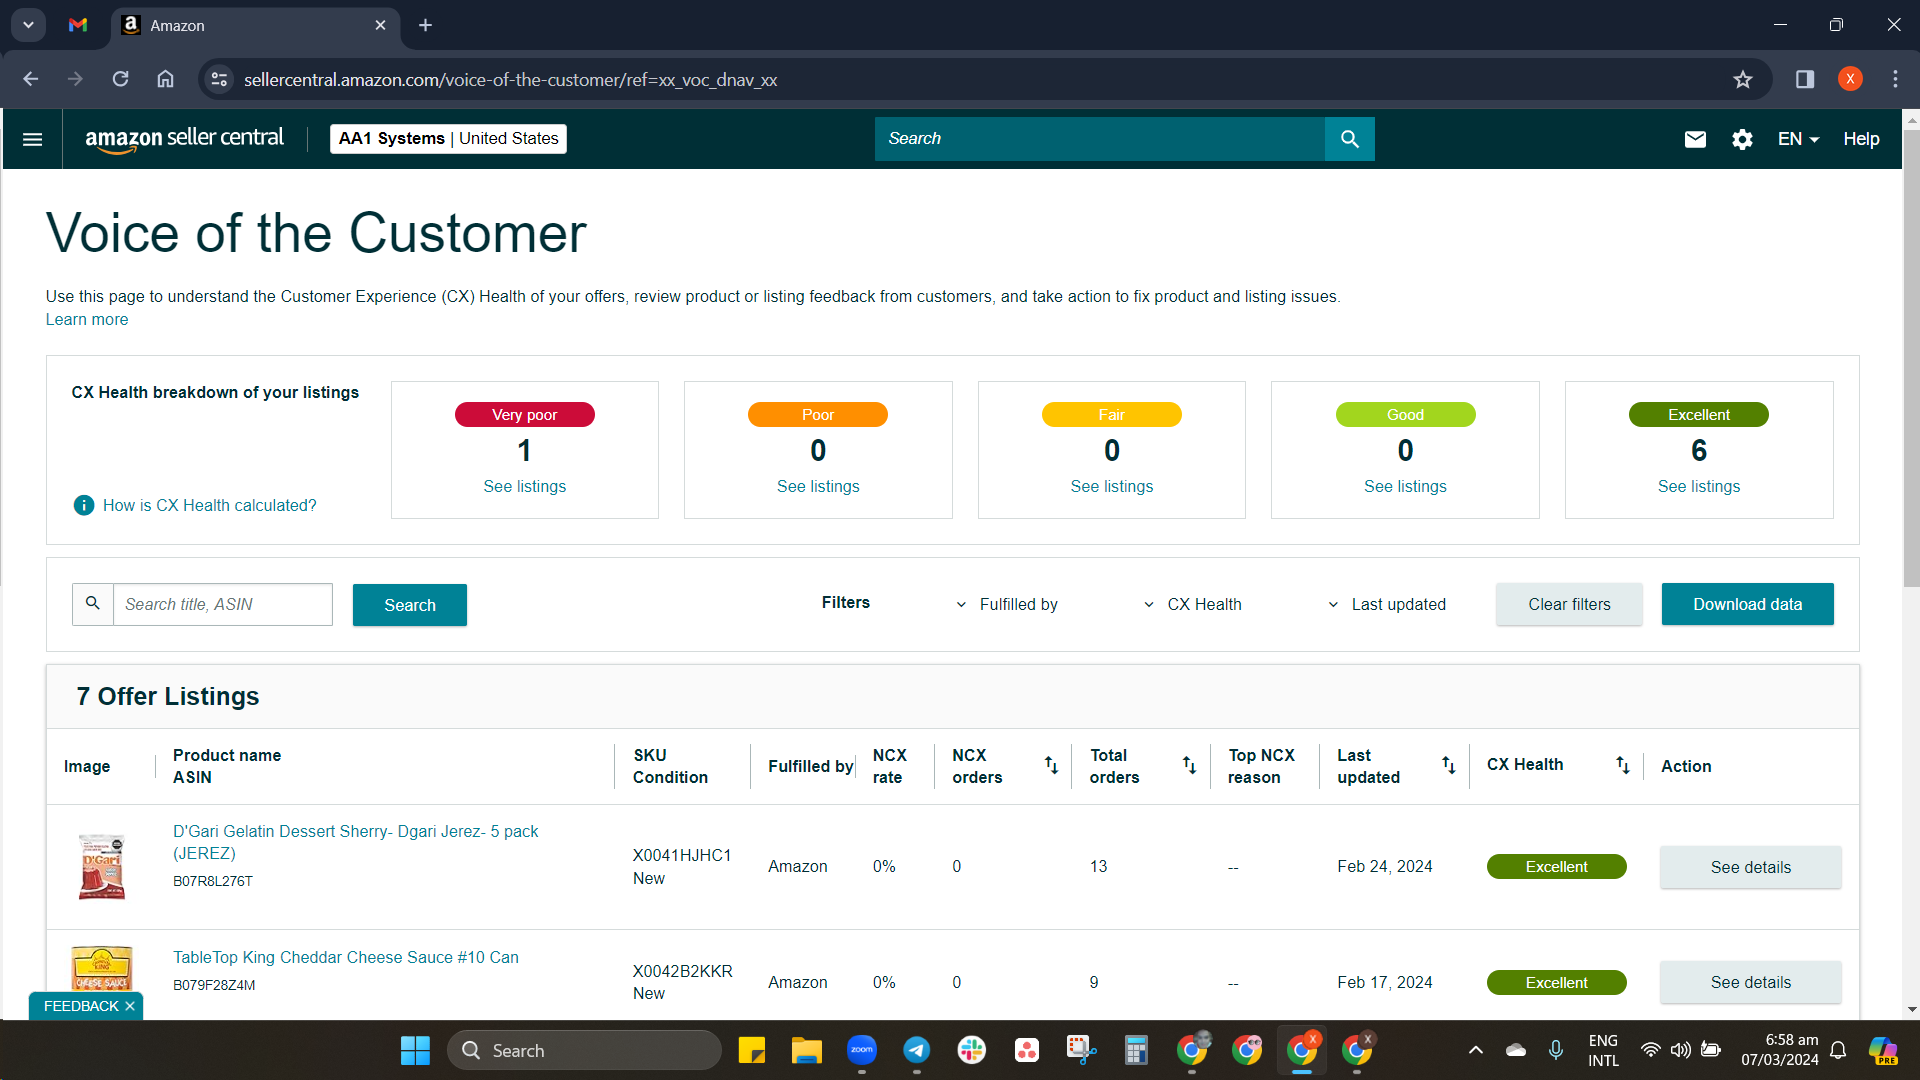The height and width of the screenshot is (1080, 1920).
Task: Open Chrome three-dot menu
Action: coord(1895,79)
